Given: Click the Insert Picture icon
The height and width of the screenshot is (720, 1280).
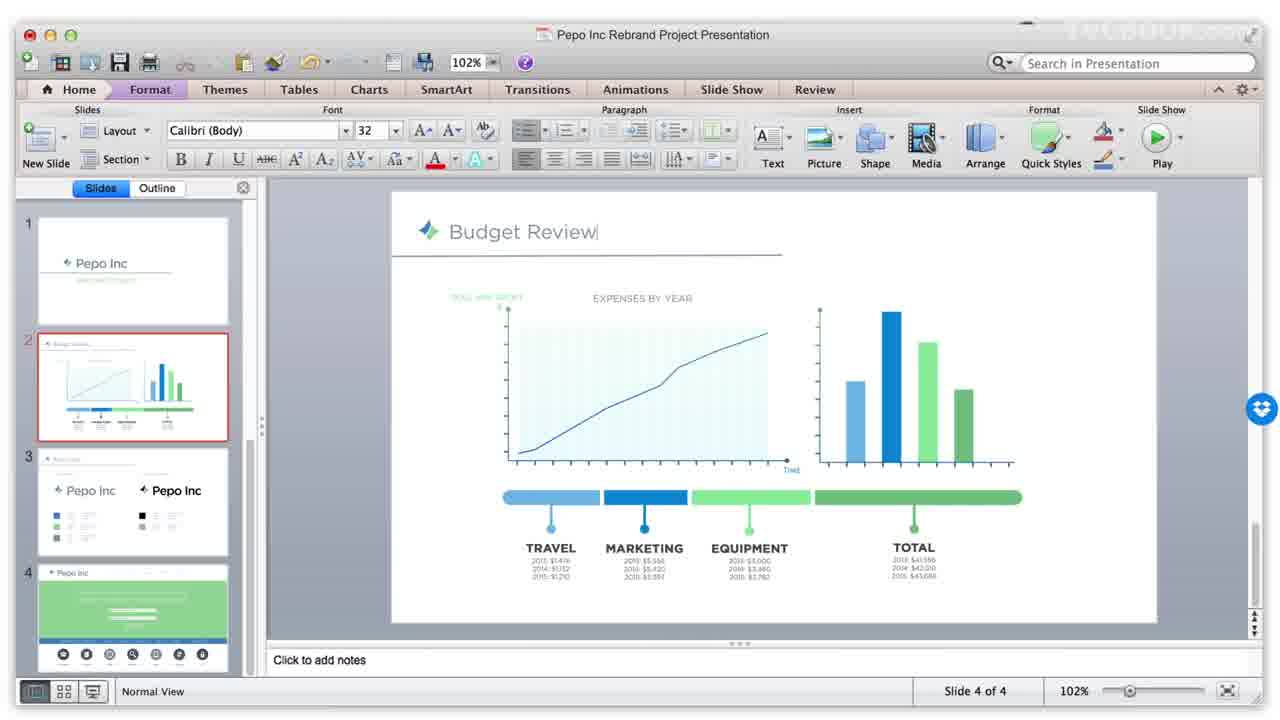Looking at the screenshot, I should [820, 138].
